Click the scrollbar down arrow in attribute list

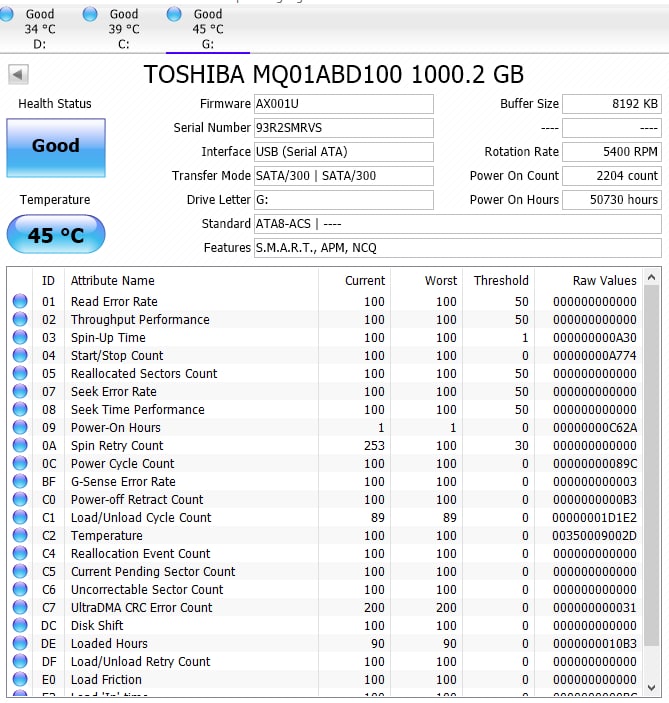[652, 687]
